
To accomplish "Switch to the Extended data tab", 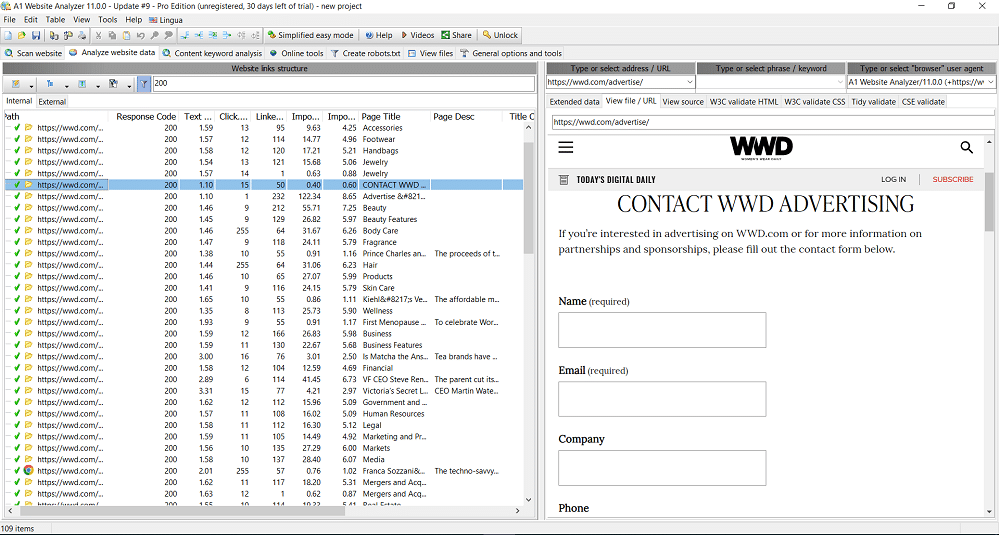I will pos(575,101).
